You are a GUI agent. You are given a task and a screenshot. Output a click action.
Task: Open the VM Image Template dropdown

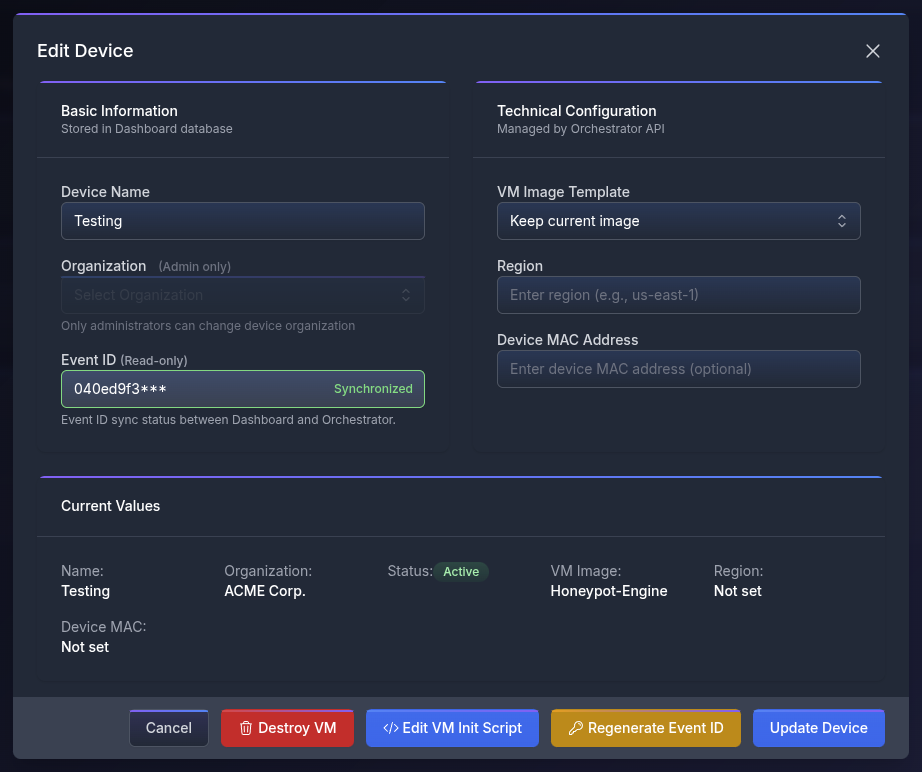coord(678,221)
